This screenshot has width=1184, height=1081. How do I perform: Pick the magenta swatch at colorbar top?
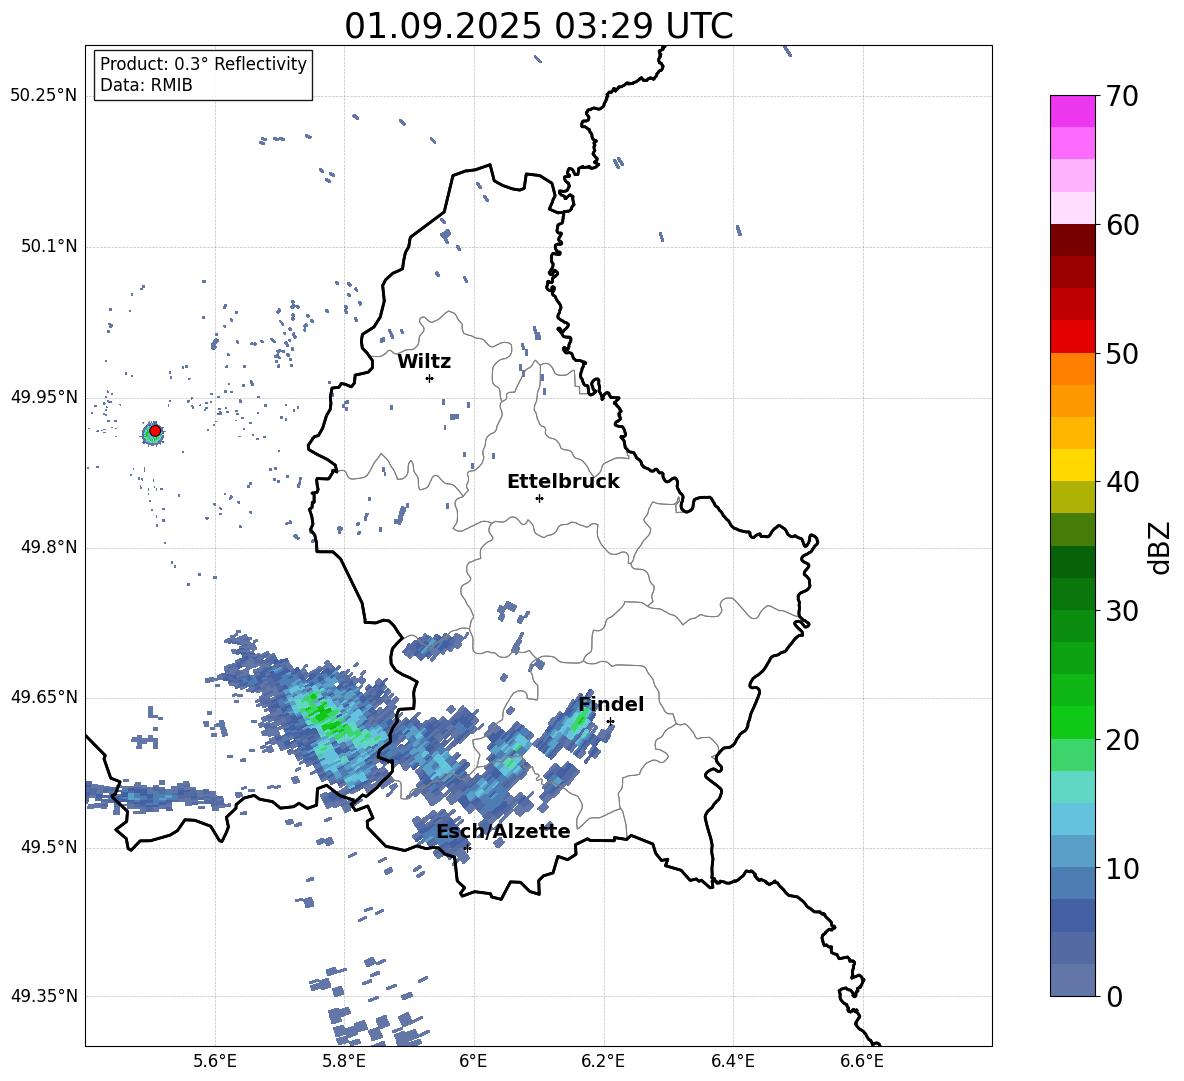click(x=1072, y=111)
